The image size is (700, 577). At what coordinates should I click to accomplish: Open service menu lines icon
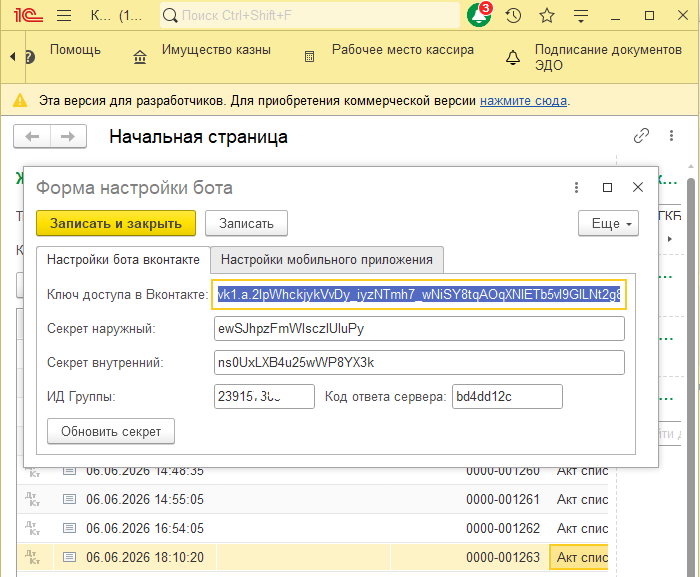point(581,16)
